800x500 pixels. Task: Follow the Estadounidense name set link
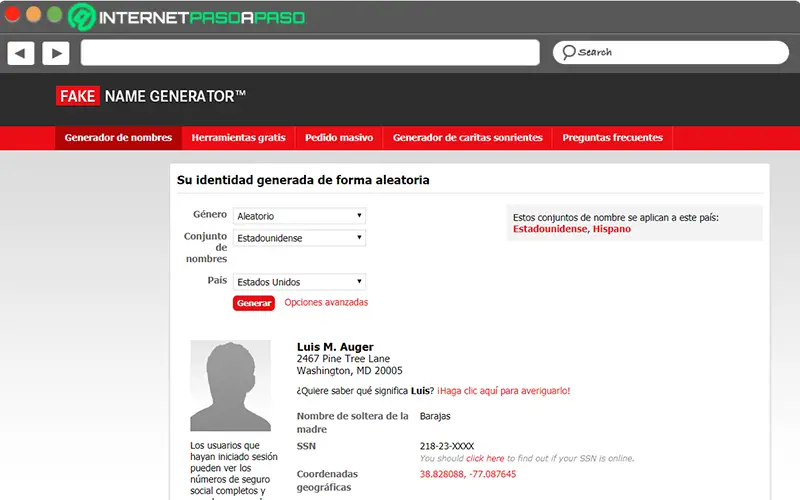pyautogui.click(x=549, y=229)
